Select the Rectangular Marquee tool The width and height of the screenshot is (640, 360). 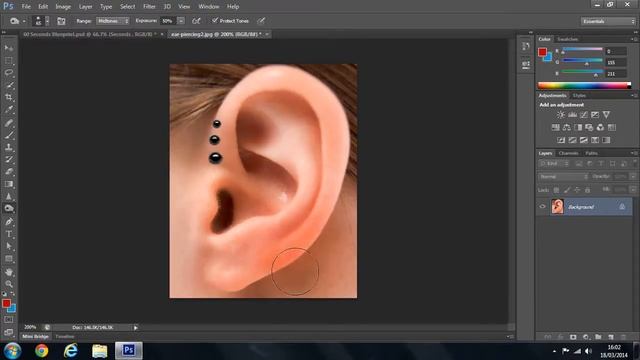coord(9,61)
